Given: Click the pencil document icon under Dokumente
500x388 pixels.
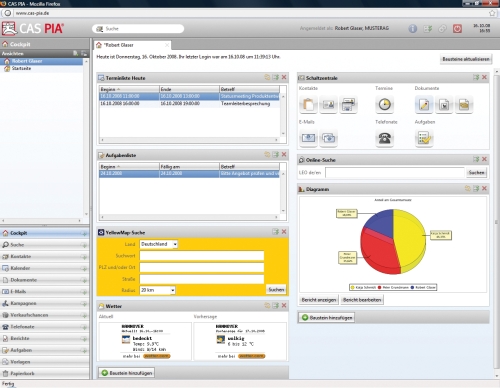Looking at the screenshot, I should coord(424,105).
